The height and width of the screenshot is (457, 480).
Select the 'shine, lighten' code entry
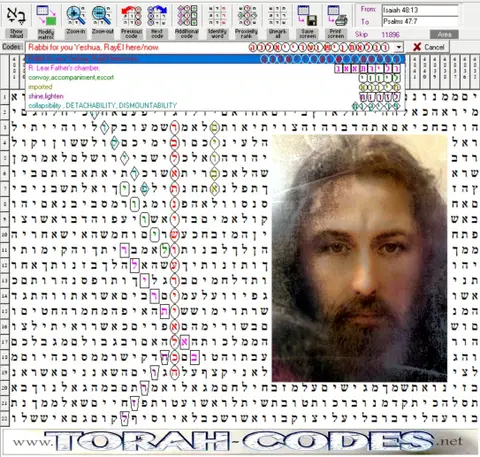(x=215, y=96)
